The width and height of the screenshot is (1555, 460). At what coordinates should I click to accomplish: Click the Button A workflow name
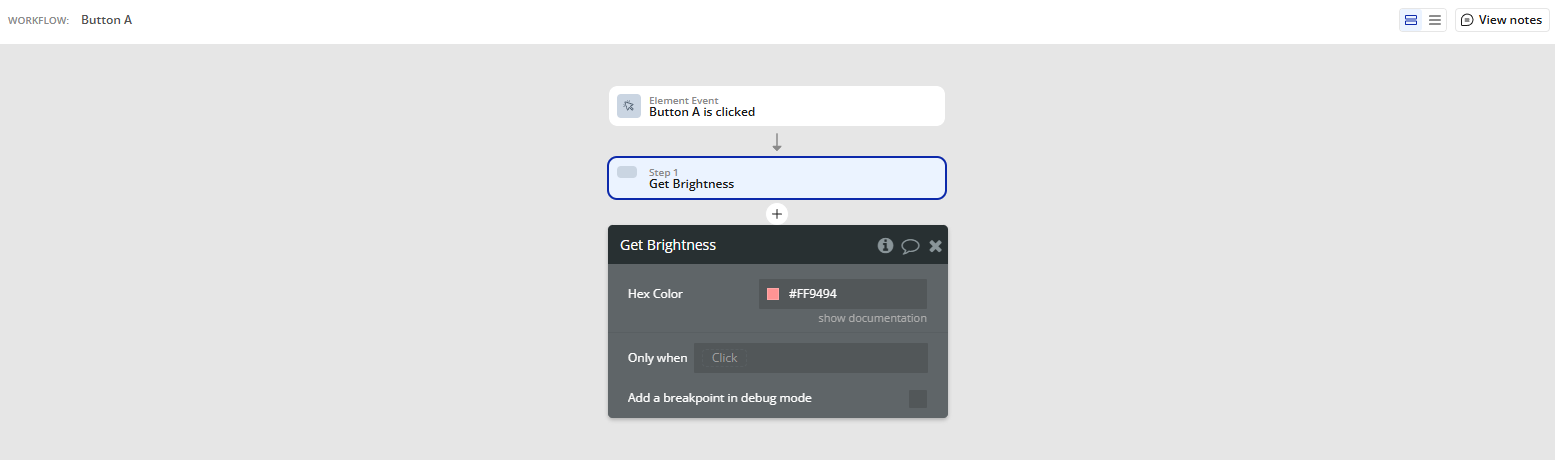pos(106,20)
